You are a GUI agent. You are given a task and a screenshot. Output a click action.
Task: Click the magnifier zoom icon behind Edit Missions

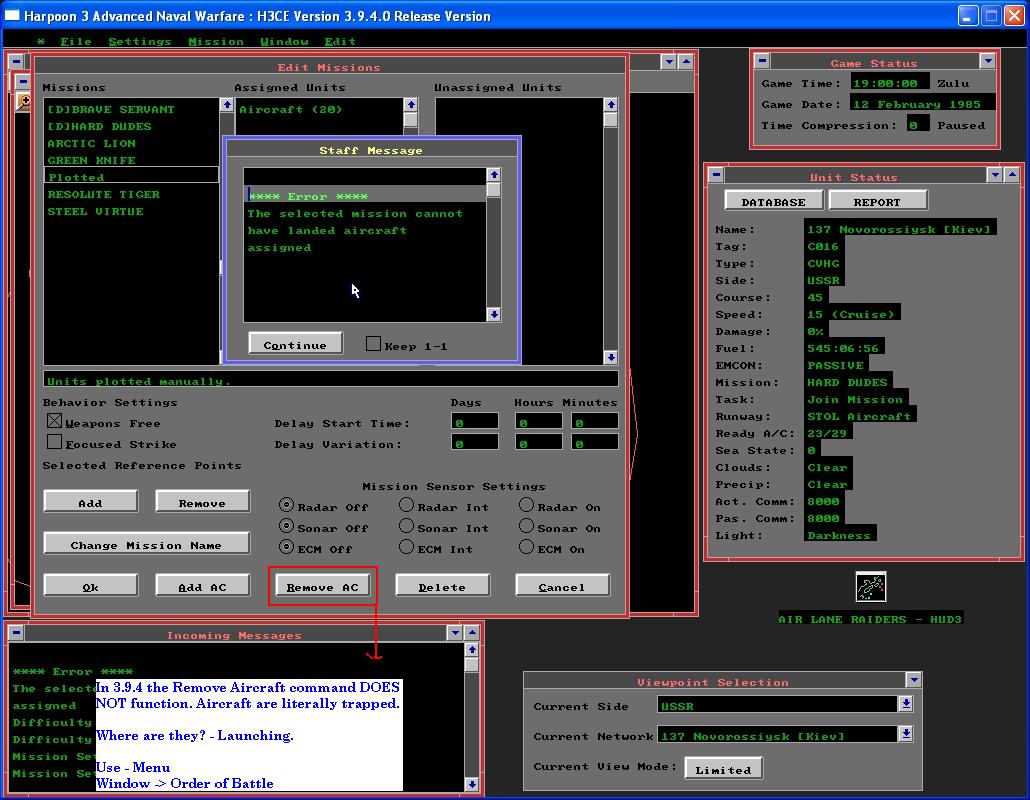click(24, 101)
